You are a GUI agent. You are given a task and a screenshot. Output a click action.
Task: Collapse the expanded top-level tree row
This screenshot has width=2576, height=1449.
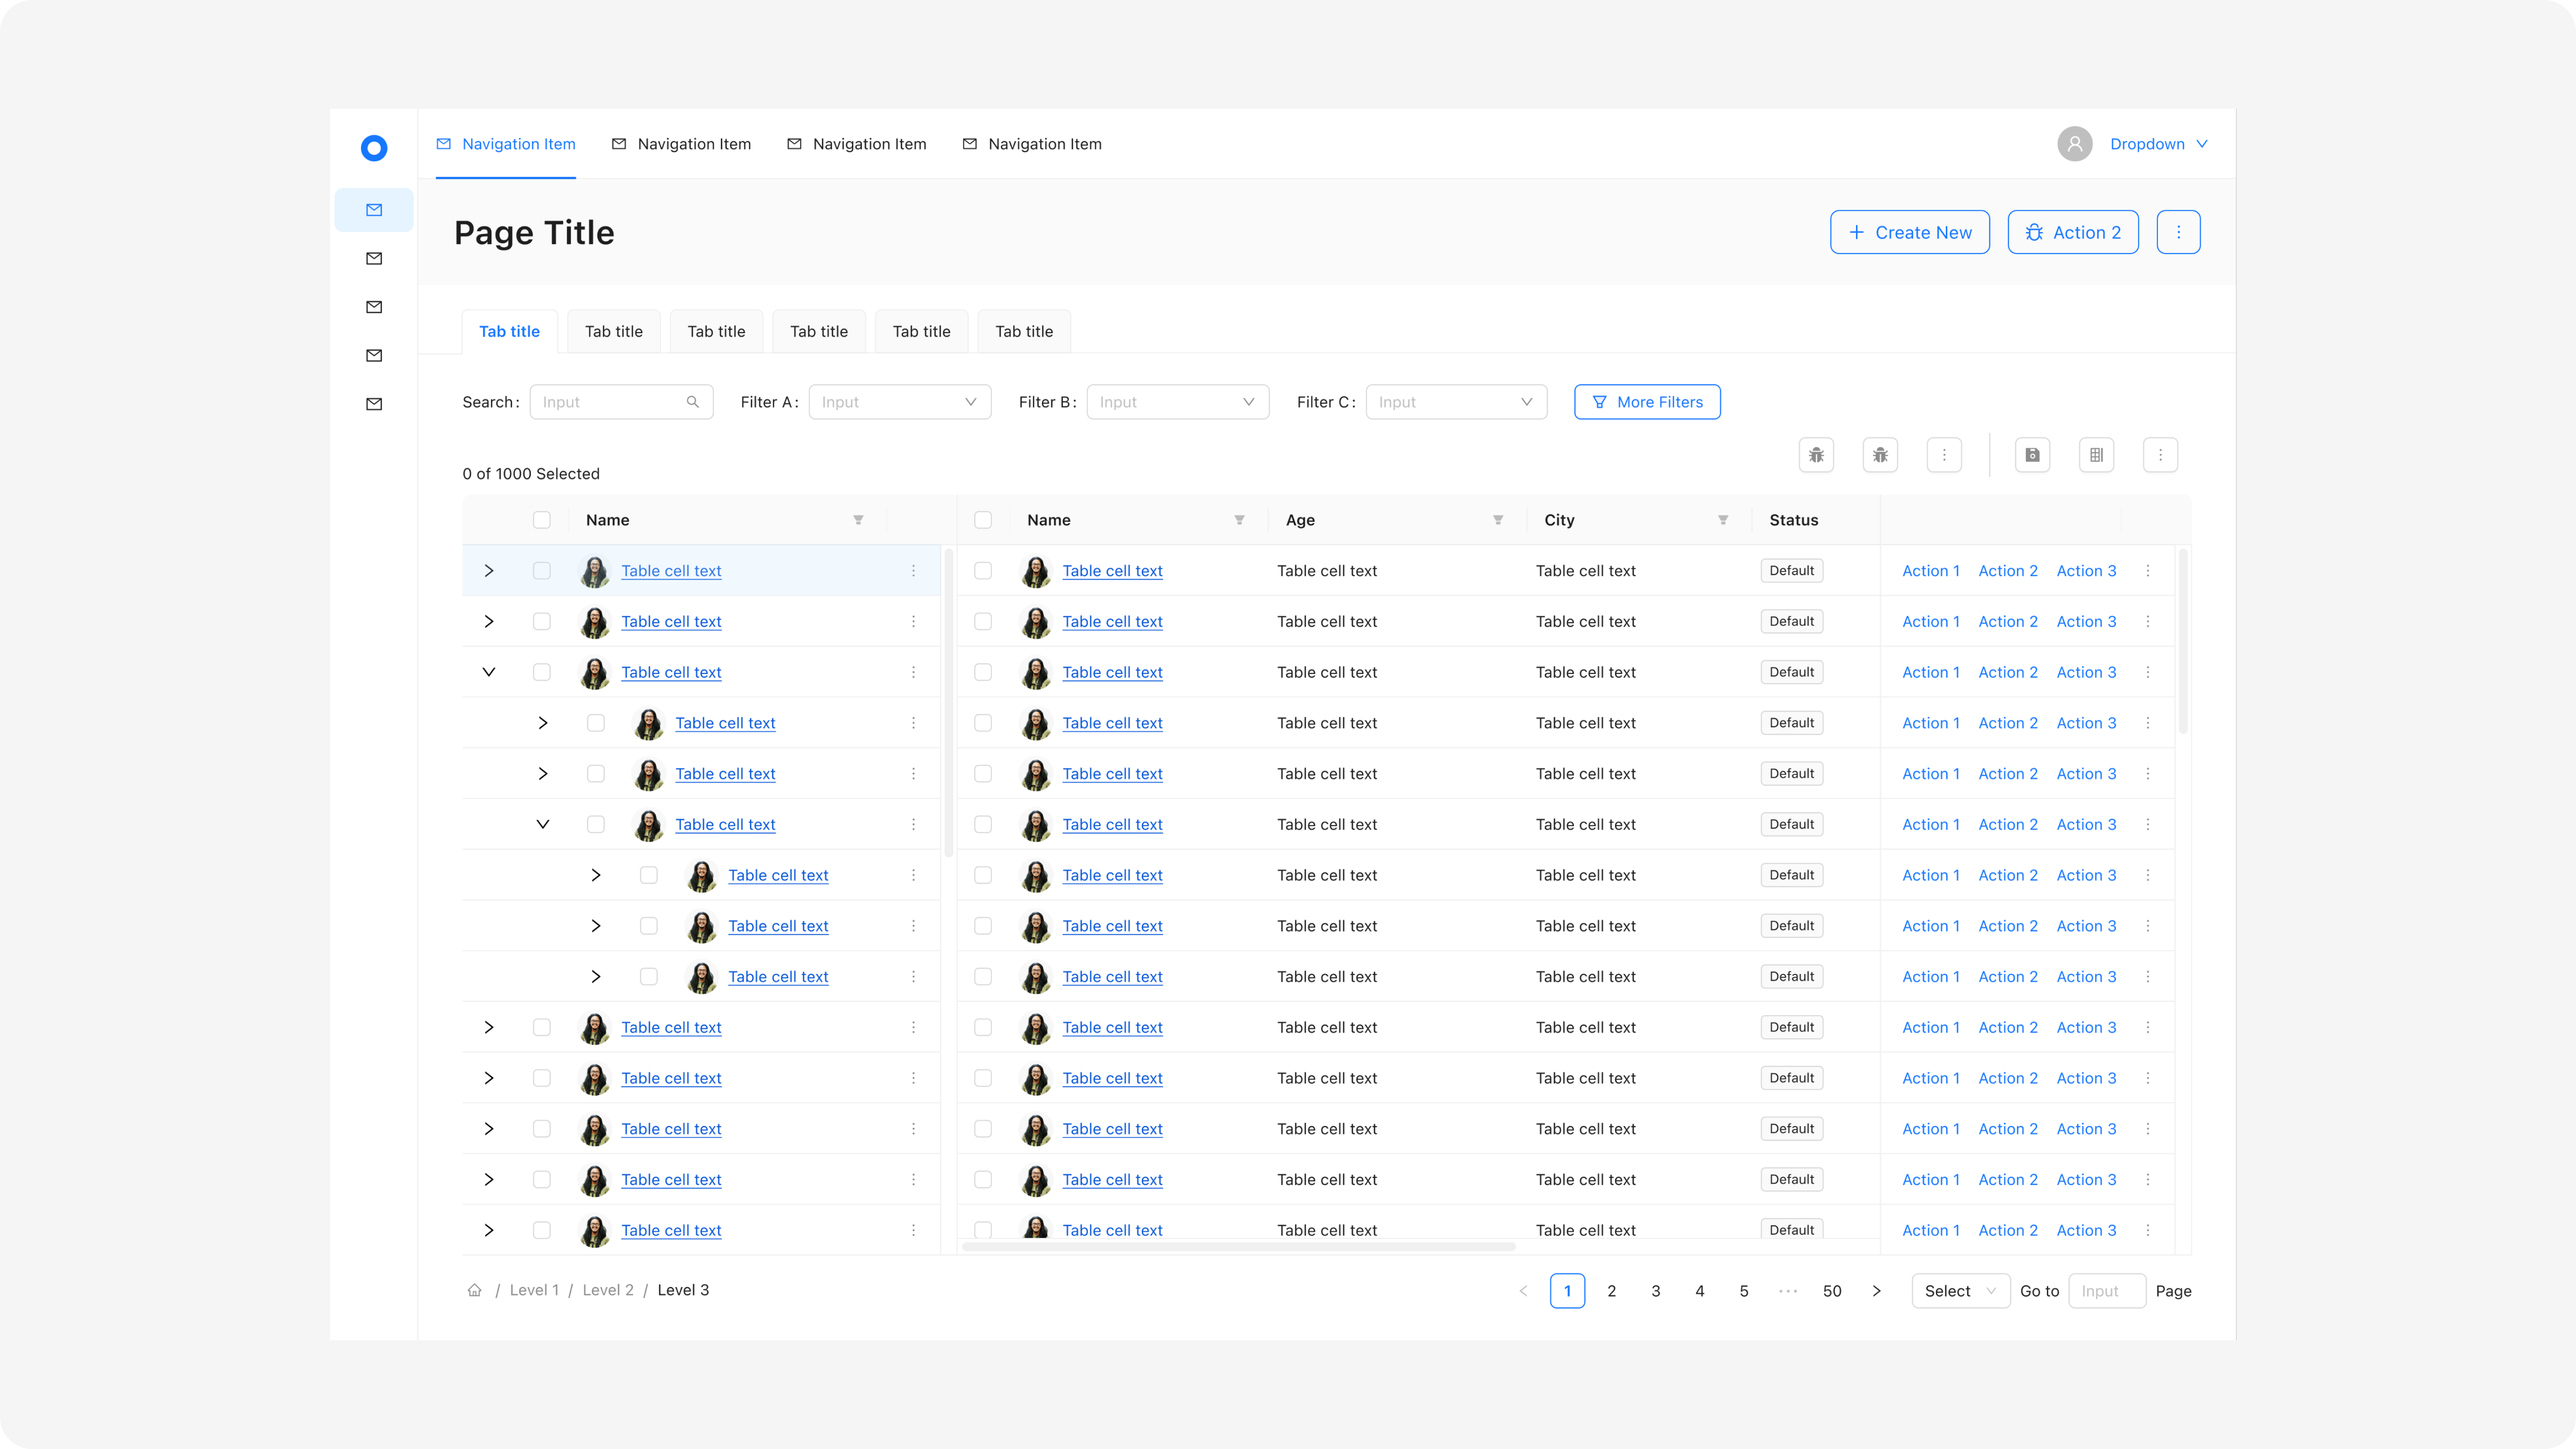[x=489, y=672]
